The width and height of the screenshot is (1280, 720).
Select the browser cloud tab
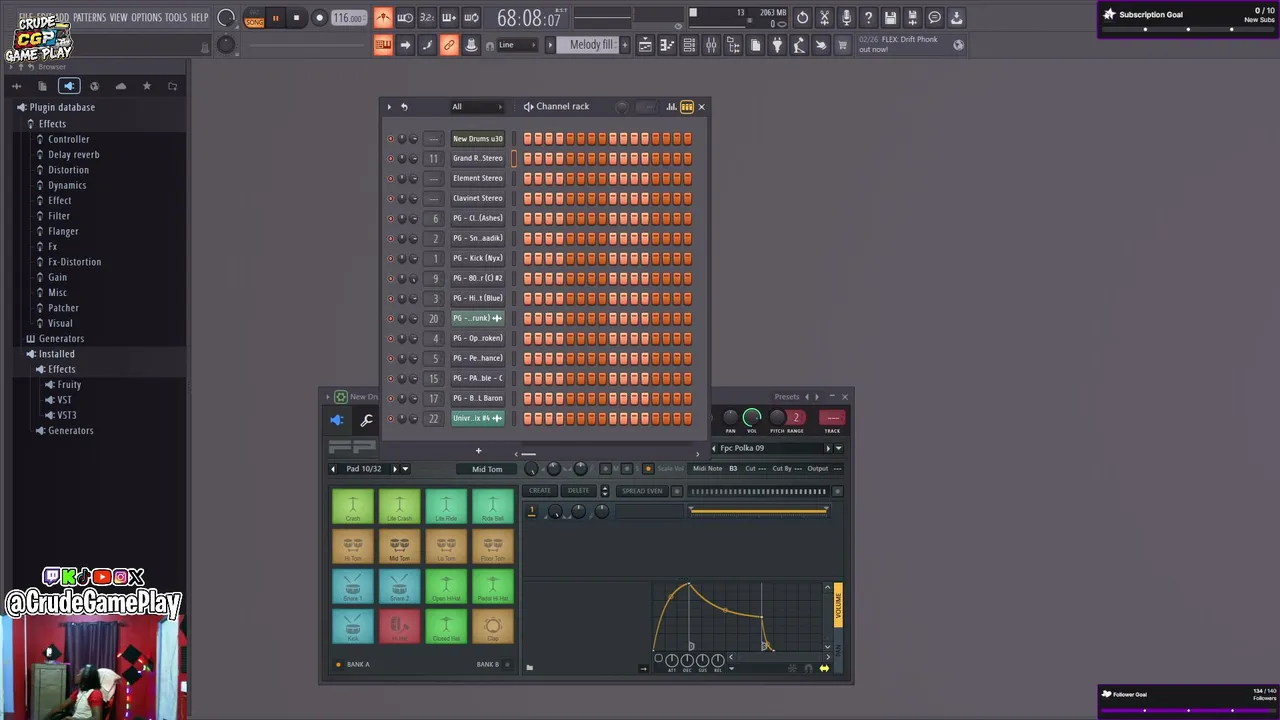click(x=120, y=86)
